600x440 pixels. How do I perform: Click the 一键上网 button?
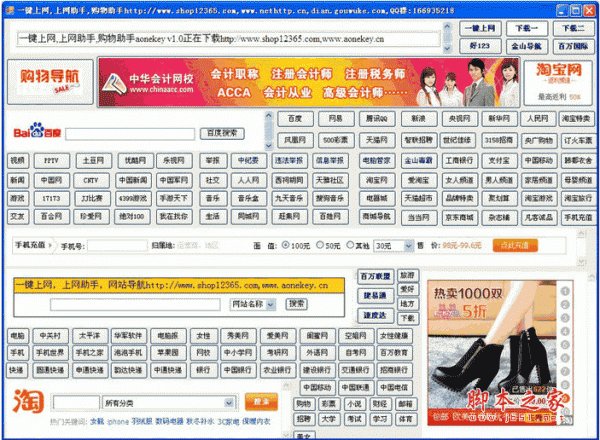[x=480, y=29]
